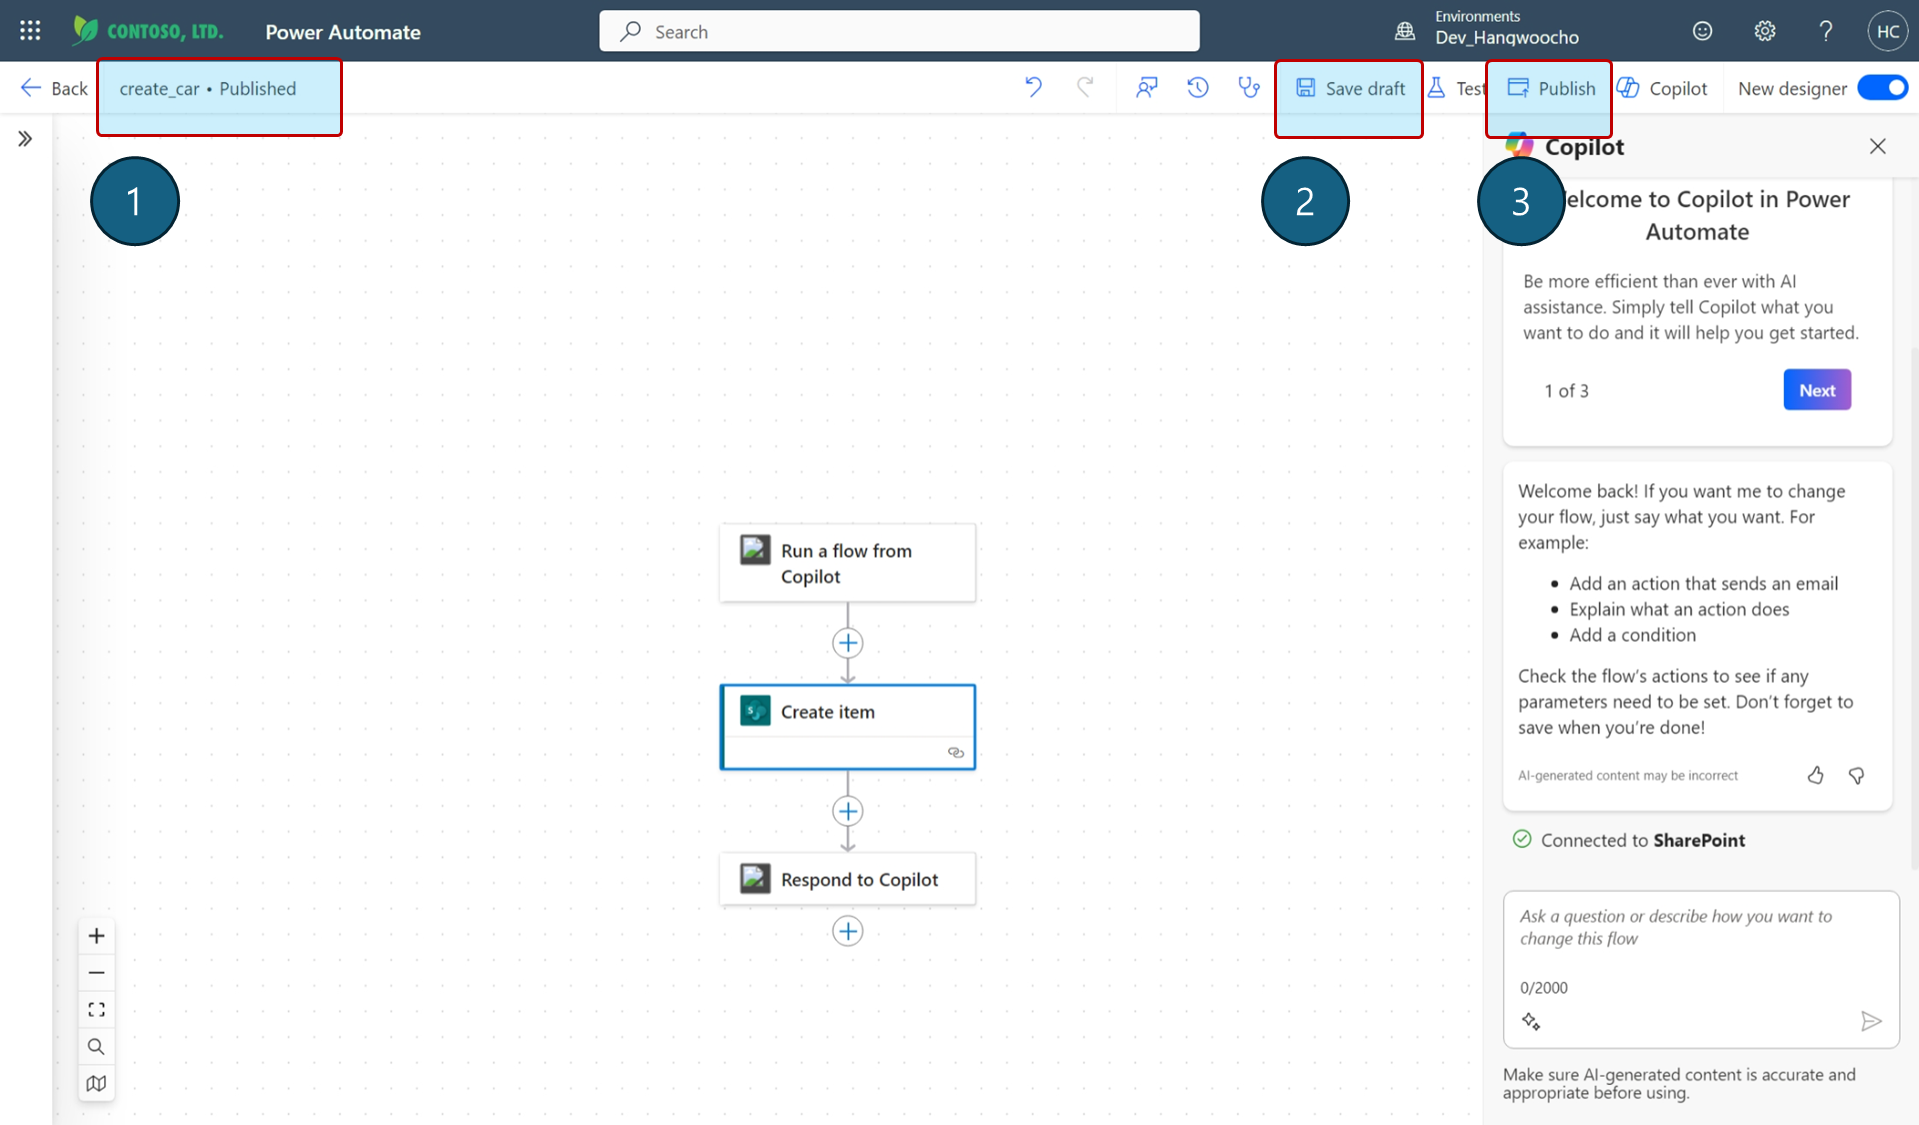1919x1125 pixels.
Task: Click the send feedback person icon
Action: click(1146, 88)
